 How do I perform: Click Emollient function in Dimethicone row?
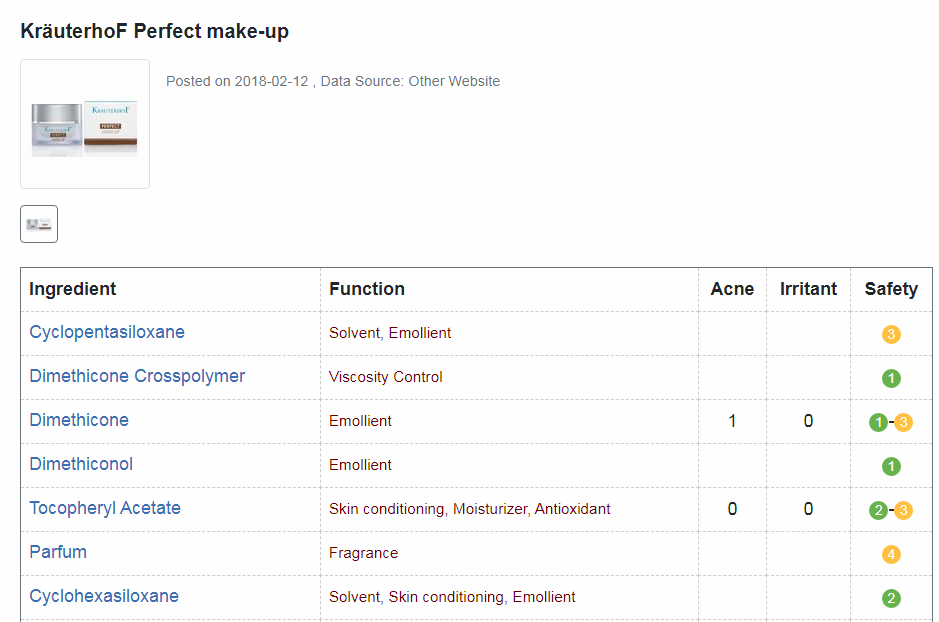point(361,421)
